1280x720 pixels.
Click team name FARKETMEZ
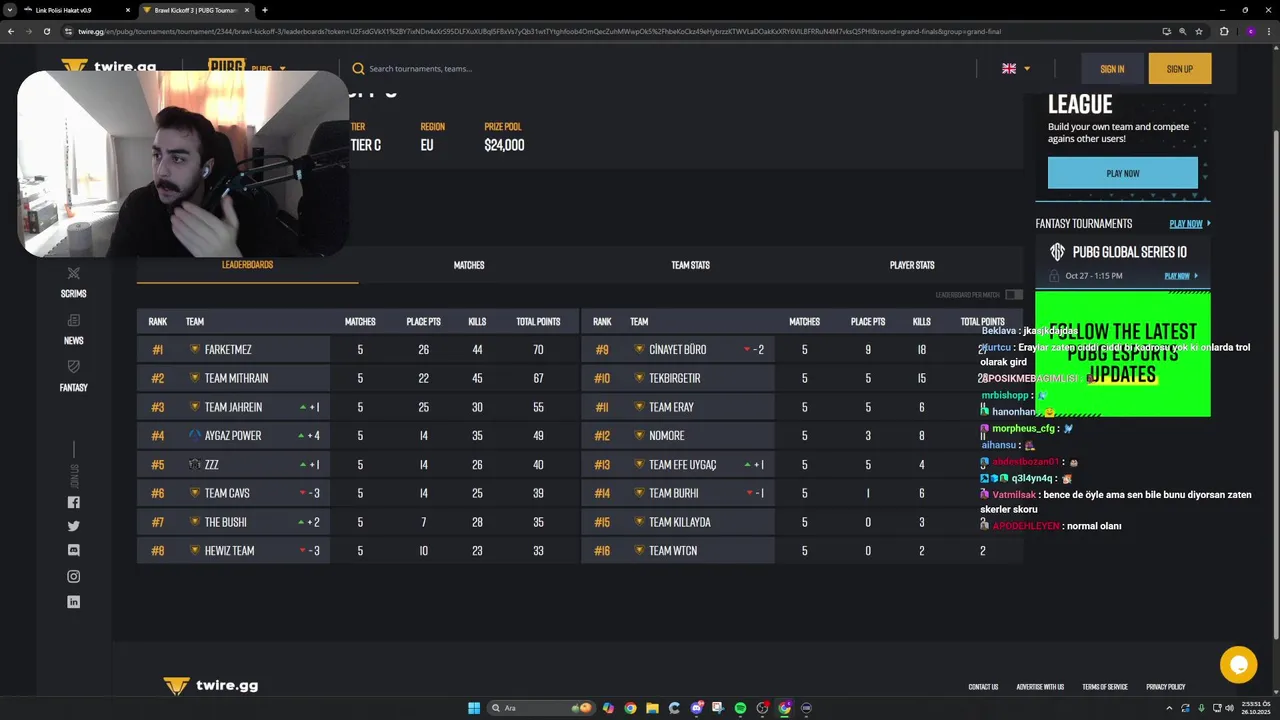[228, 350]
